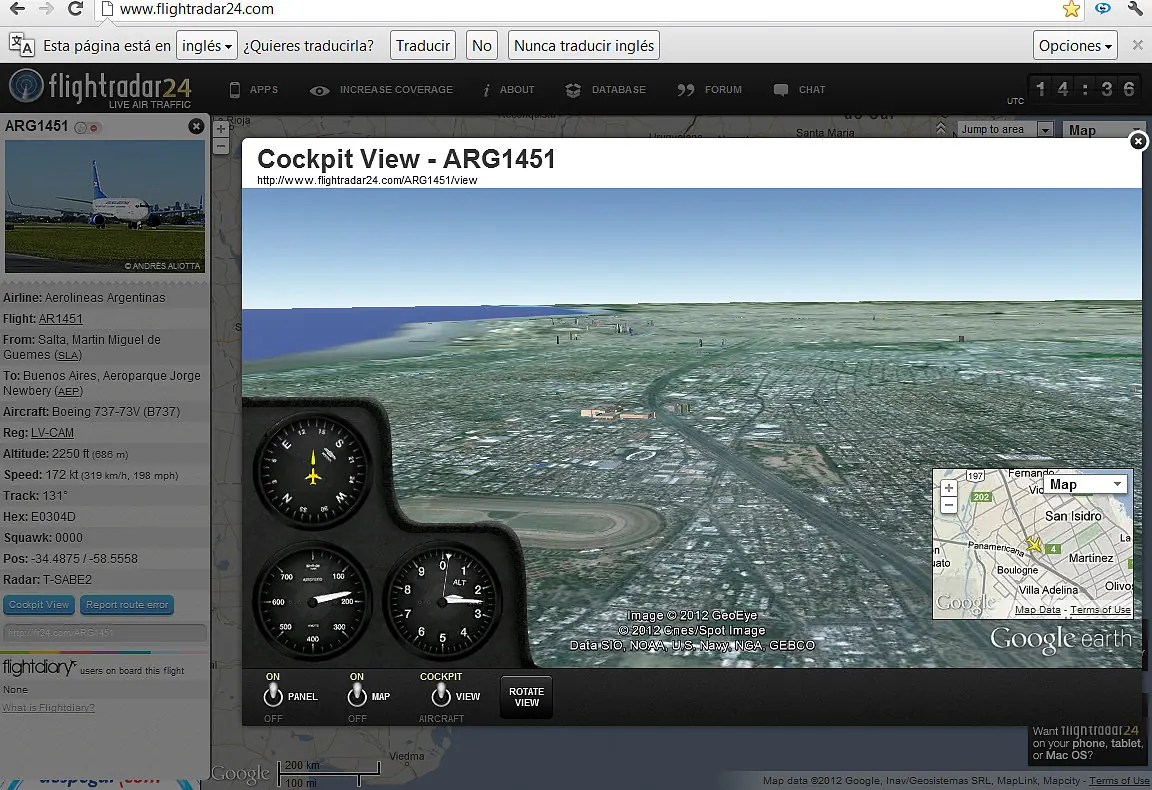Image resolution: width=1152 pixels, height=790 pixels.
Task: Click the Terms of Use link on mini map
Action: click(1100, 610)
